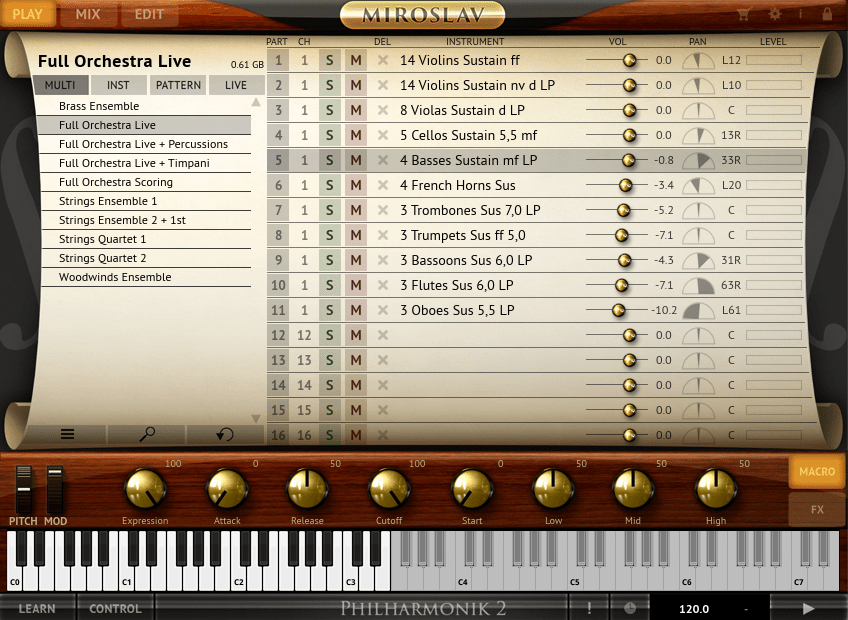Select the PATTERN browser tab
This screenshot has height=620, width=848.
(178, 85)
